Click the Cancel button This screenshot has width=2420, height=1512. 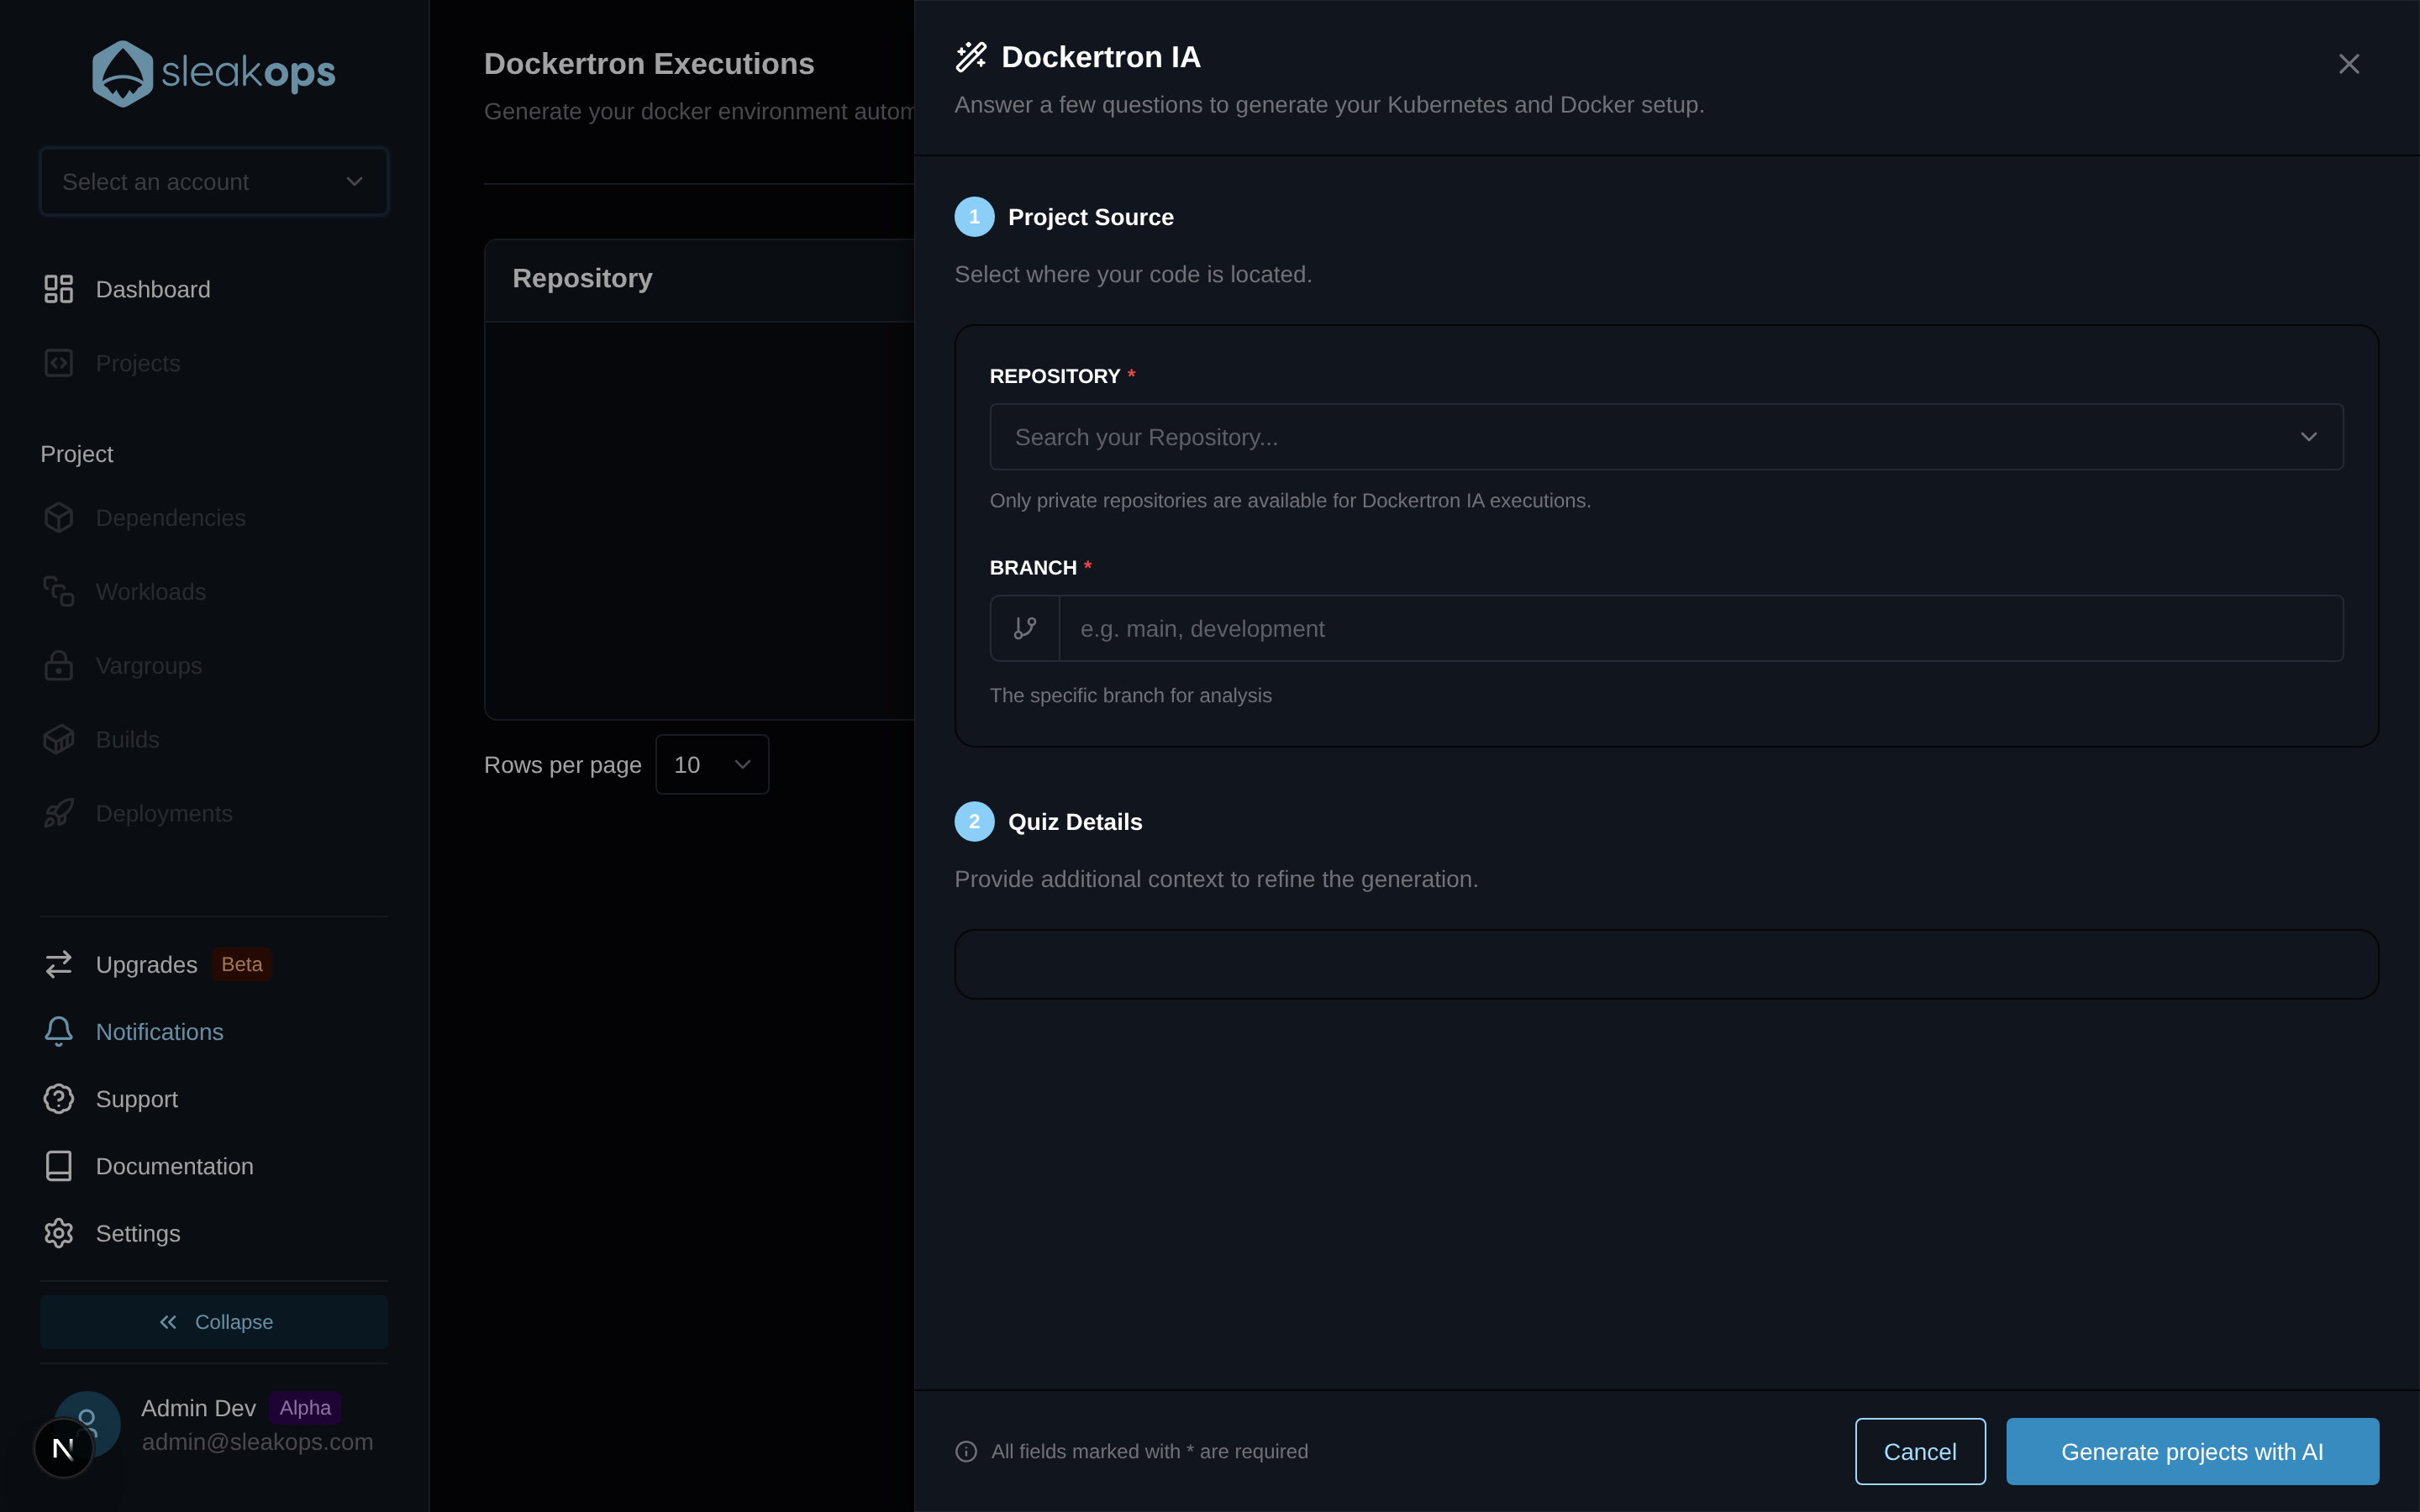click(x=1920, y=1451)
